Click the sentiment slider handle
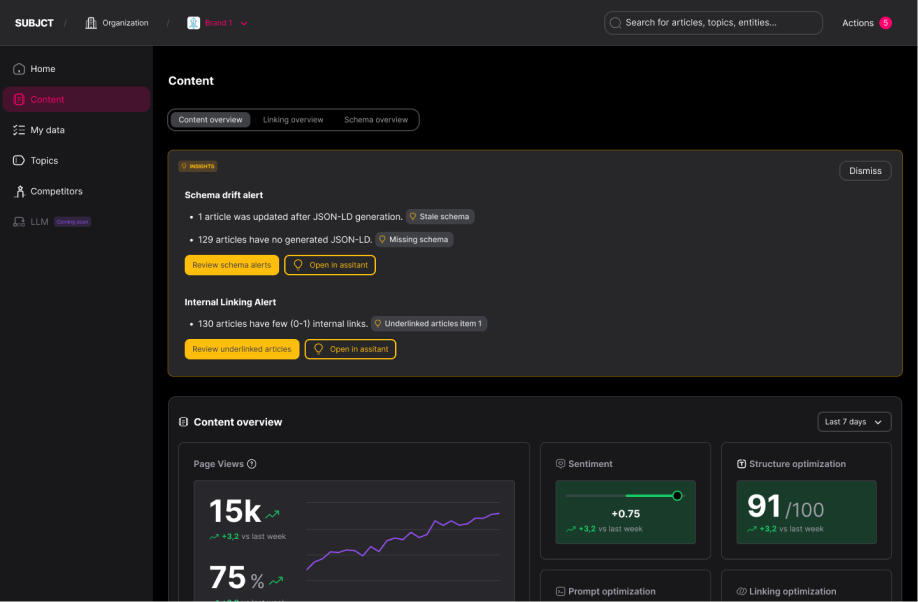The height and width of the screenshot is (602, 918). (x=677, y=495)
